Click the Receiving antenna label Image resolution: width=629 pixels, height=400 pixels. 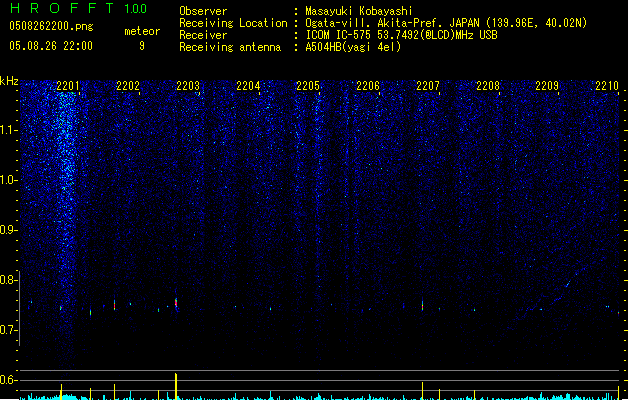click(x=230, y=47)
